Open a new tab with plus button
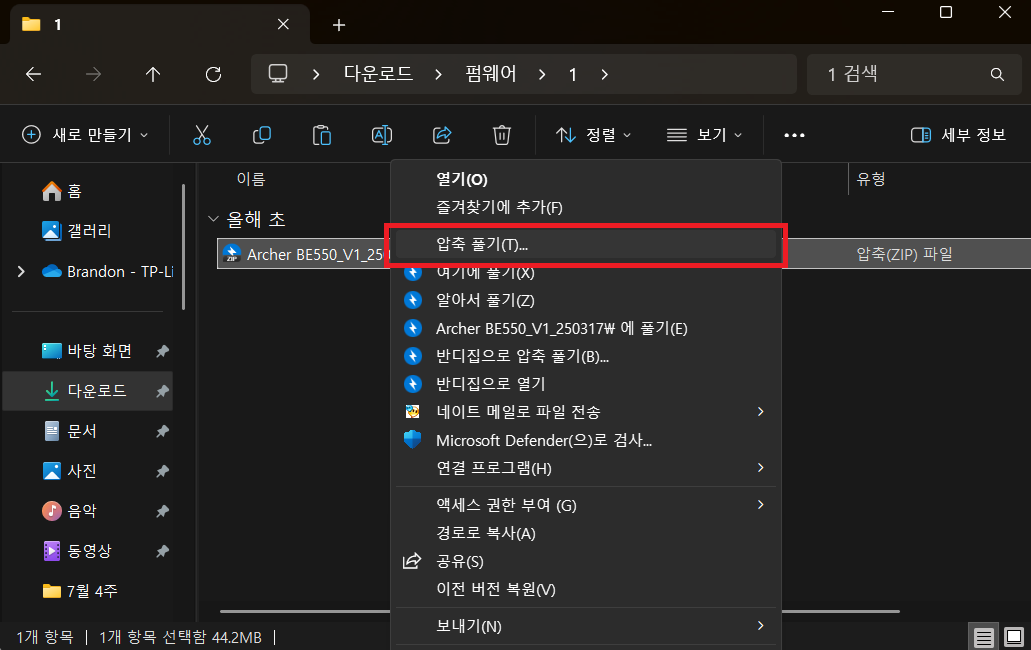The width and height of the screenshot is (1031, 650). [339, 25]
